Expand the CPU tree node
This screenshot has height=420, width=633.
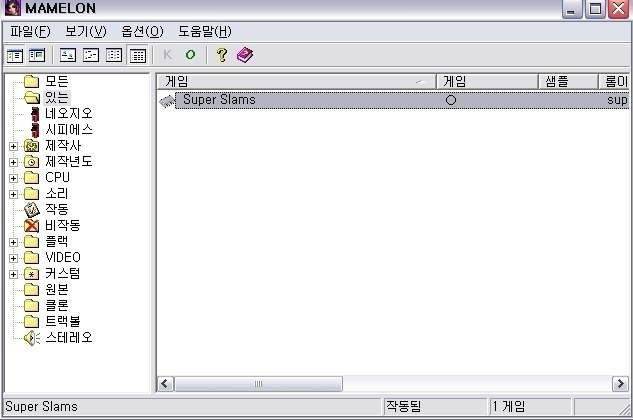(13, 178)
